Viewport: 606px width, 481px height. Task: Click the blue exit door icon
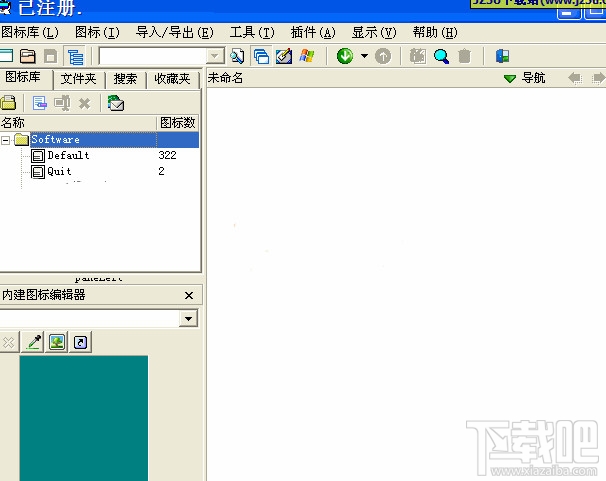[502, 56]
